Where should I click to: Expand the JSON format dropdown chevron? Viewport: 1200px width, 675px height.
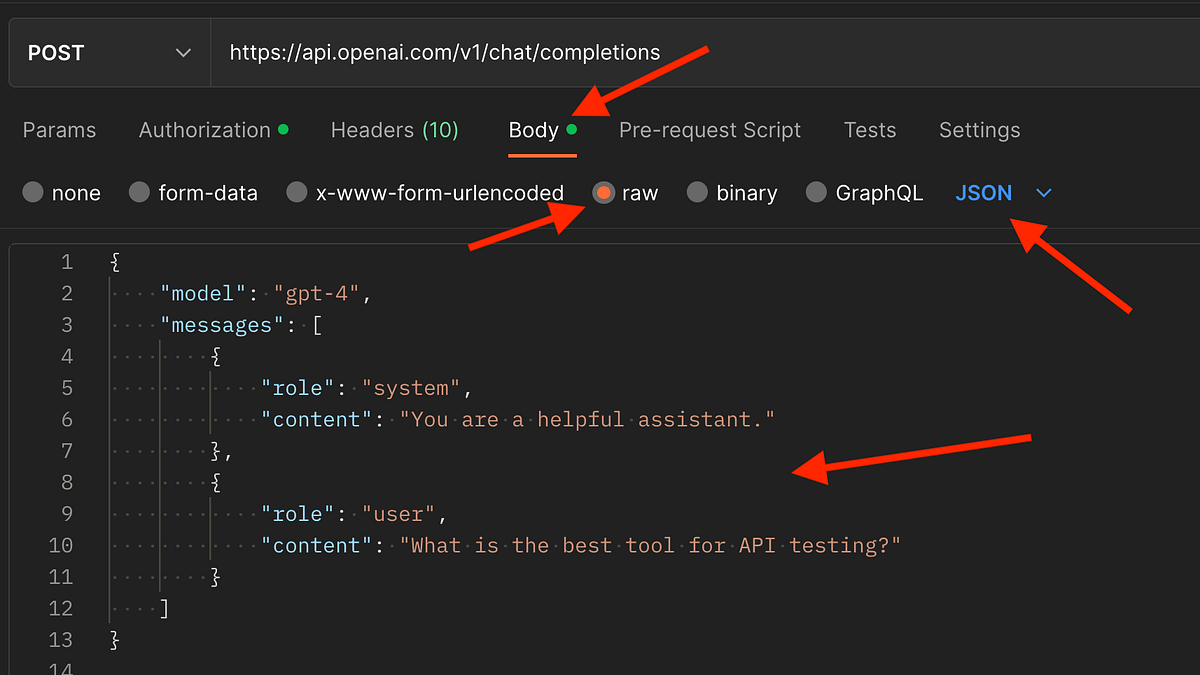[1044, 193]
